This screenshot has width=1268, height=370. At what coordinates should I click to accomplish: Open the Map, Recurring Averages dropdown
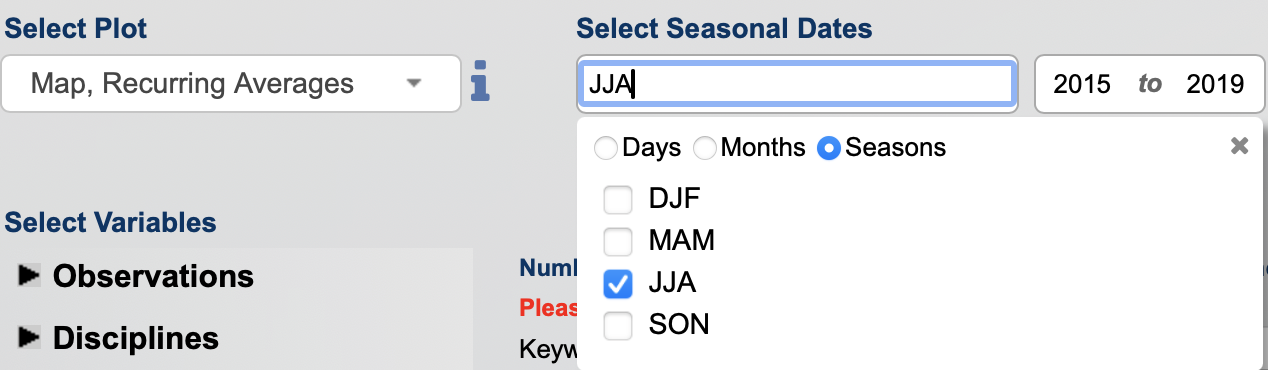click(x=231, y=83)
